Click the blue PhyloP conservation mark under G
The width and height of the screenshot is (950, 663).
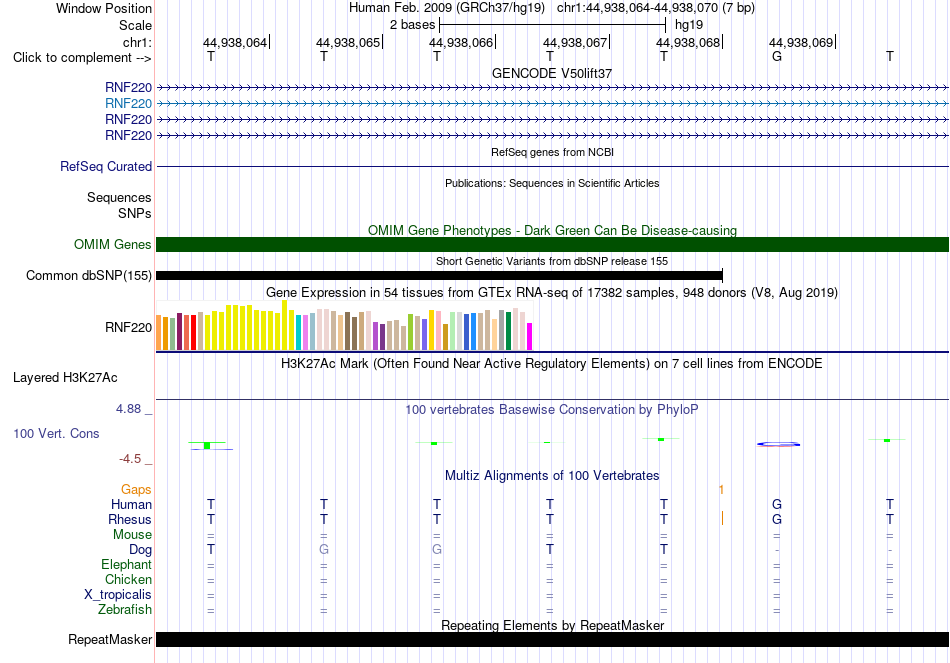[779, 444]
